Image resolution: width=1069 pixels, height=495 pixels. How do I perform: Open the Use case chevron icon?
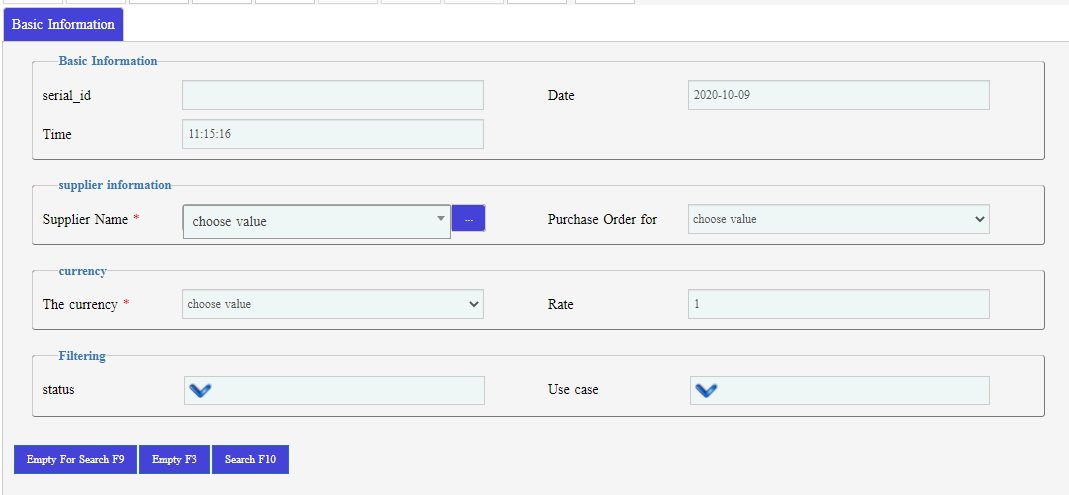pos(706,390)
